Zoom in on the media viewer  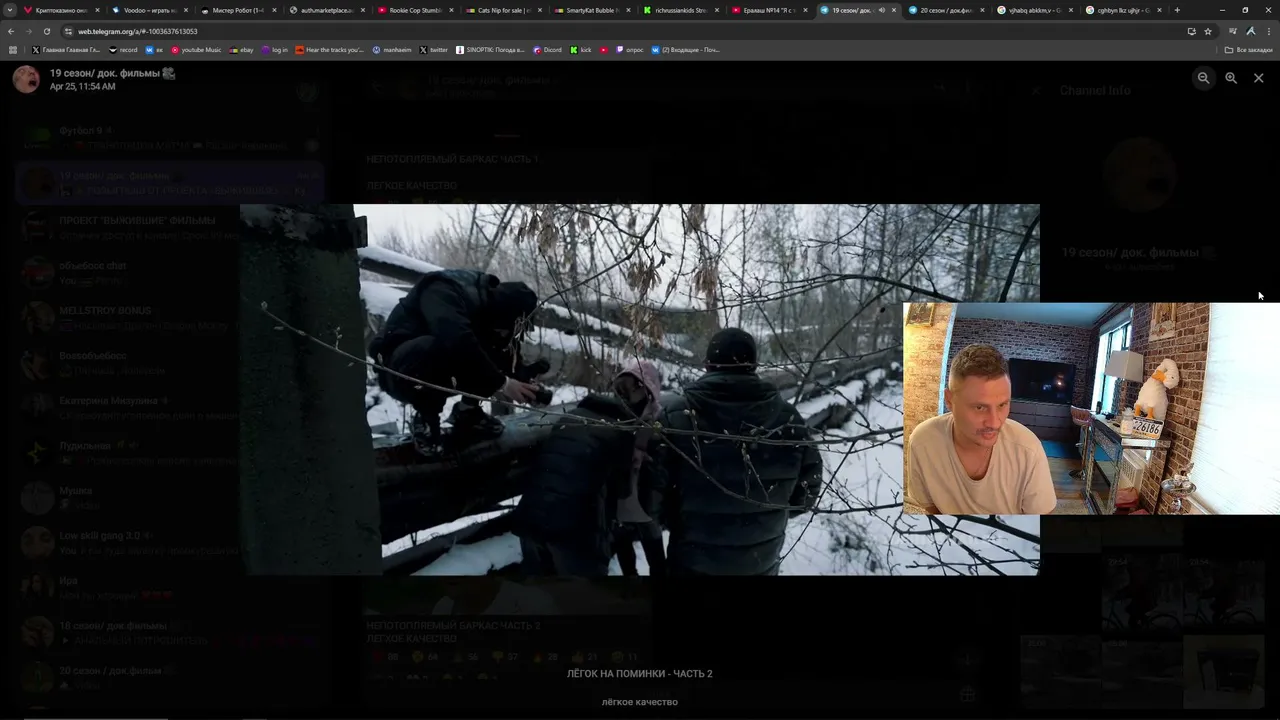click(1231, 78)
